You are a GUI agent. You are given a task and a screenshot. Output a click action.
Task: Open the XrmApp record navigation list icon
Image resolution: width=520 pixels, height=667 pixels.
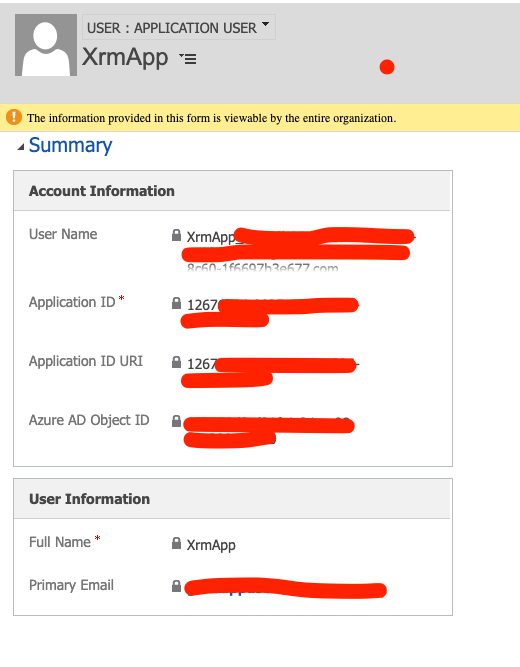[x=188, y=58]
